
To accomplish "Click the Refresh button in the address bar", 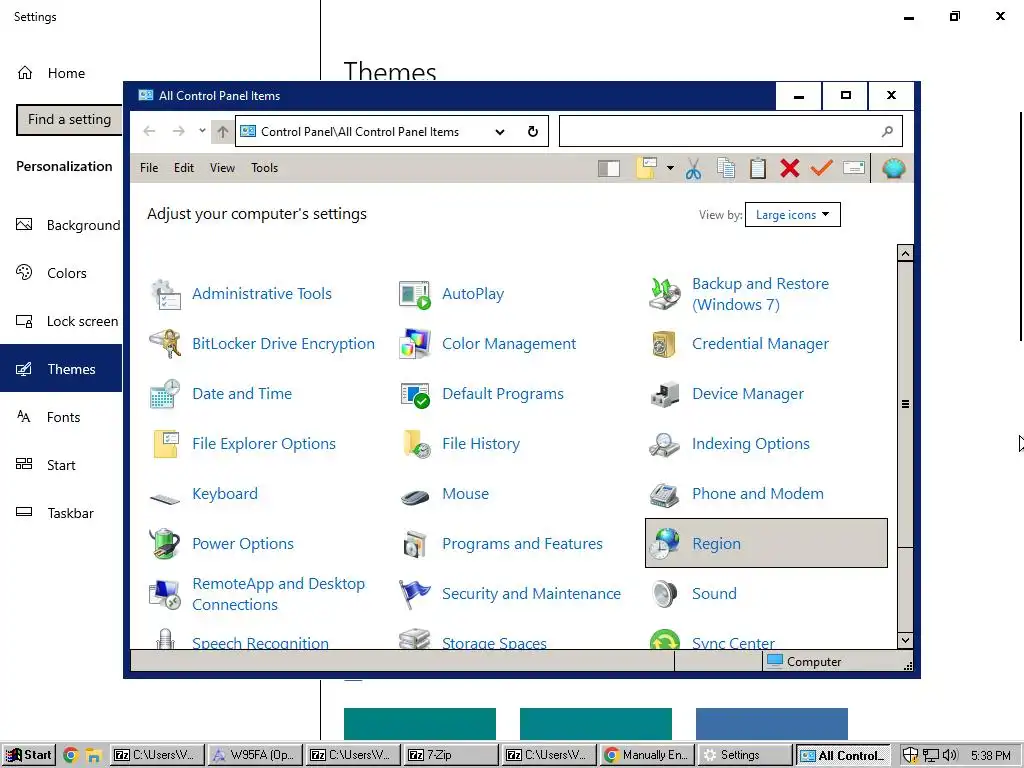I will (533, 132).
